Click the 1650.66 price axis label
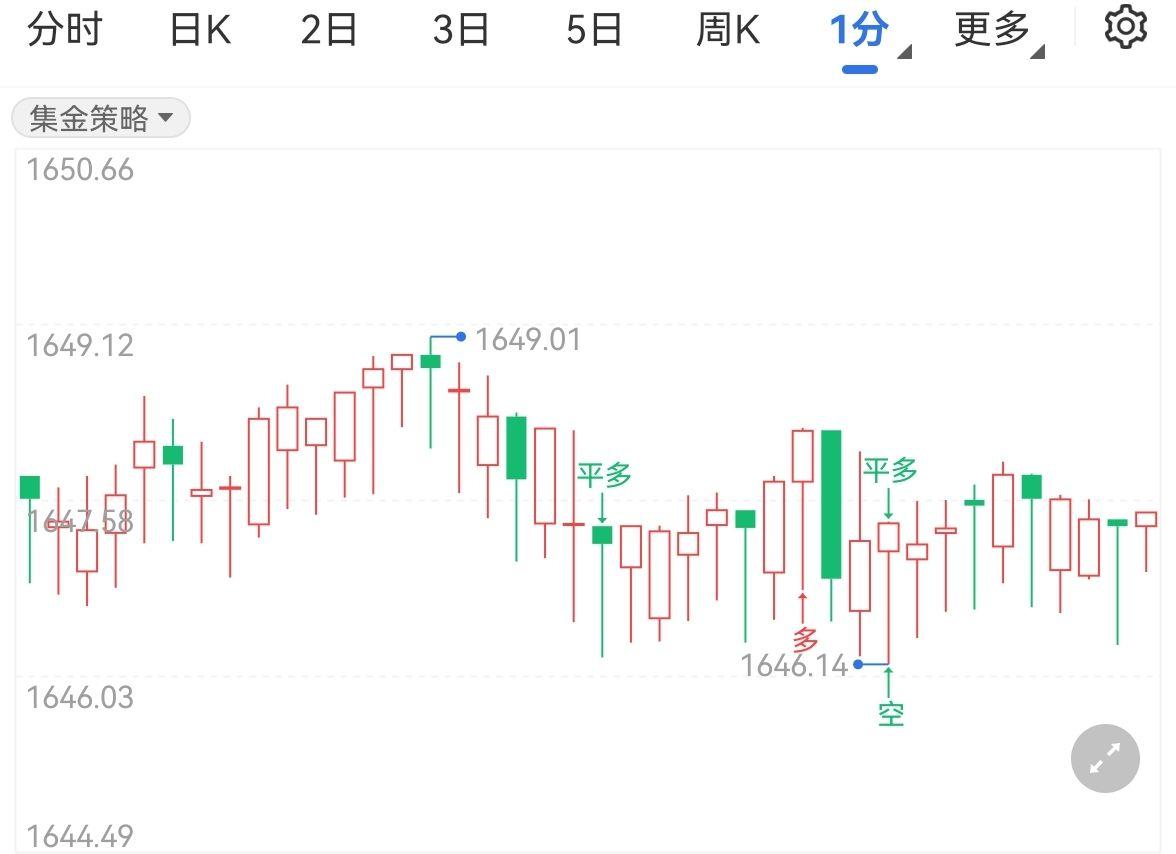 [x=80, y=170]
